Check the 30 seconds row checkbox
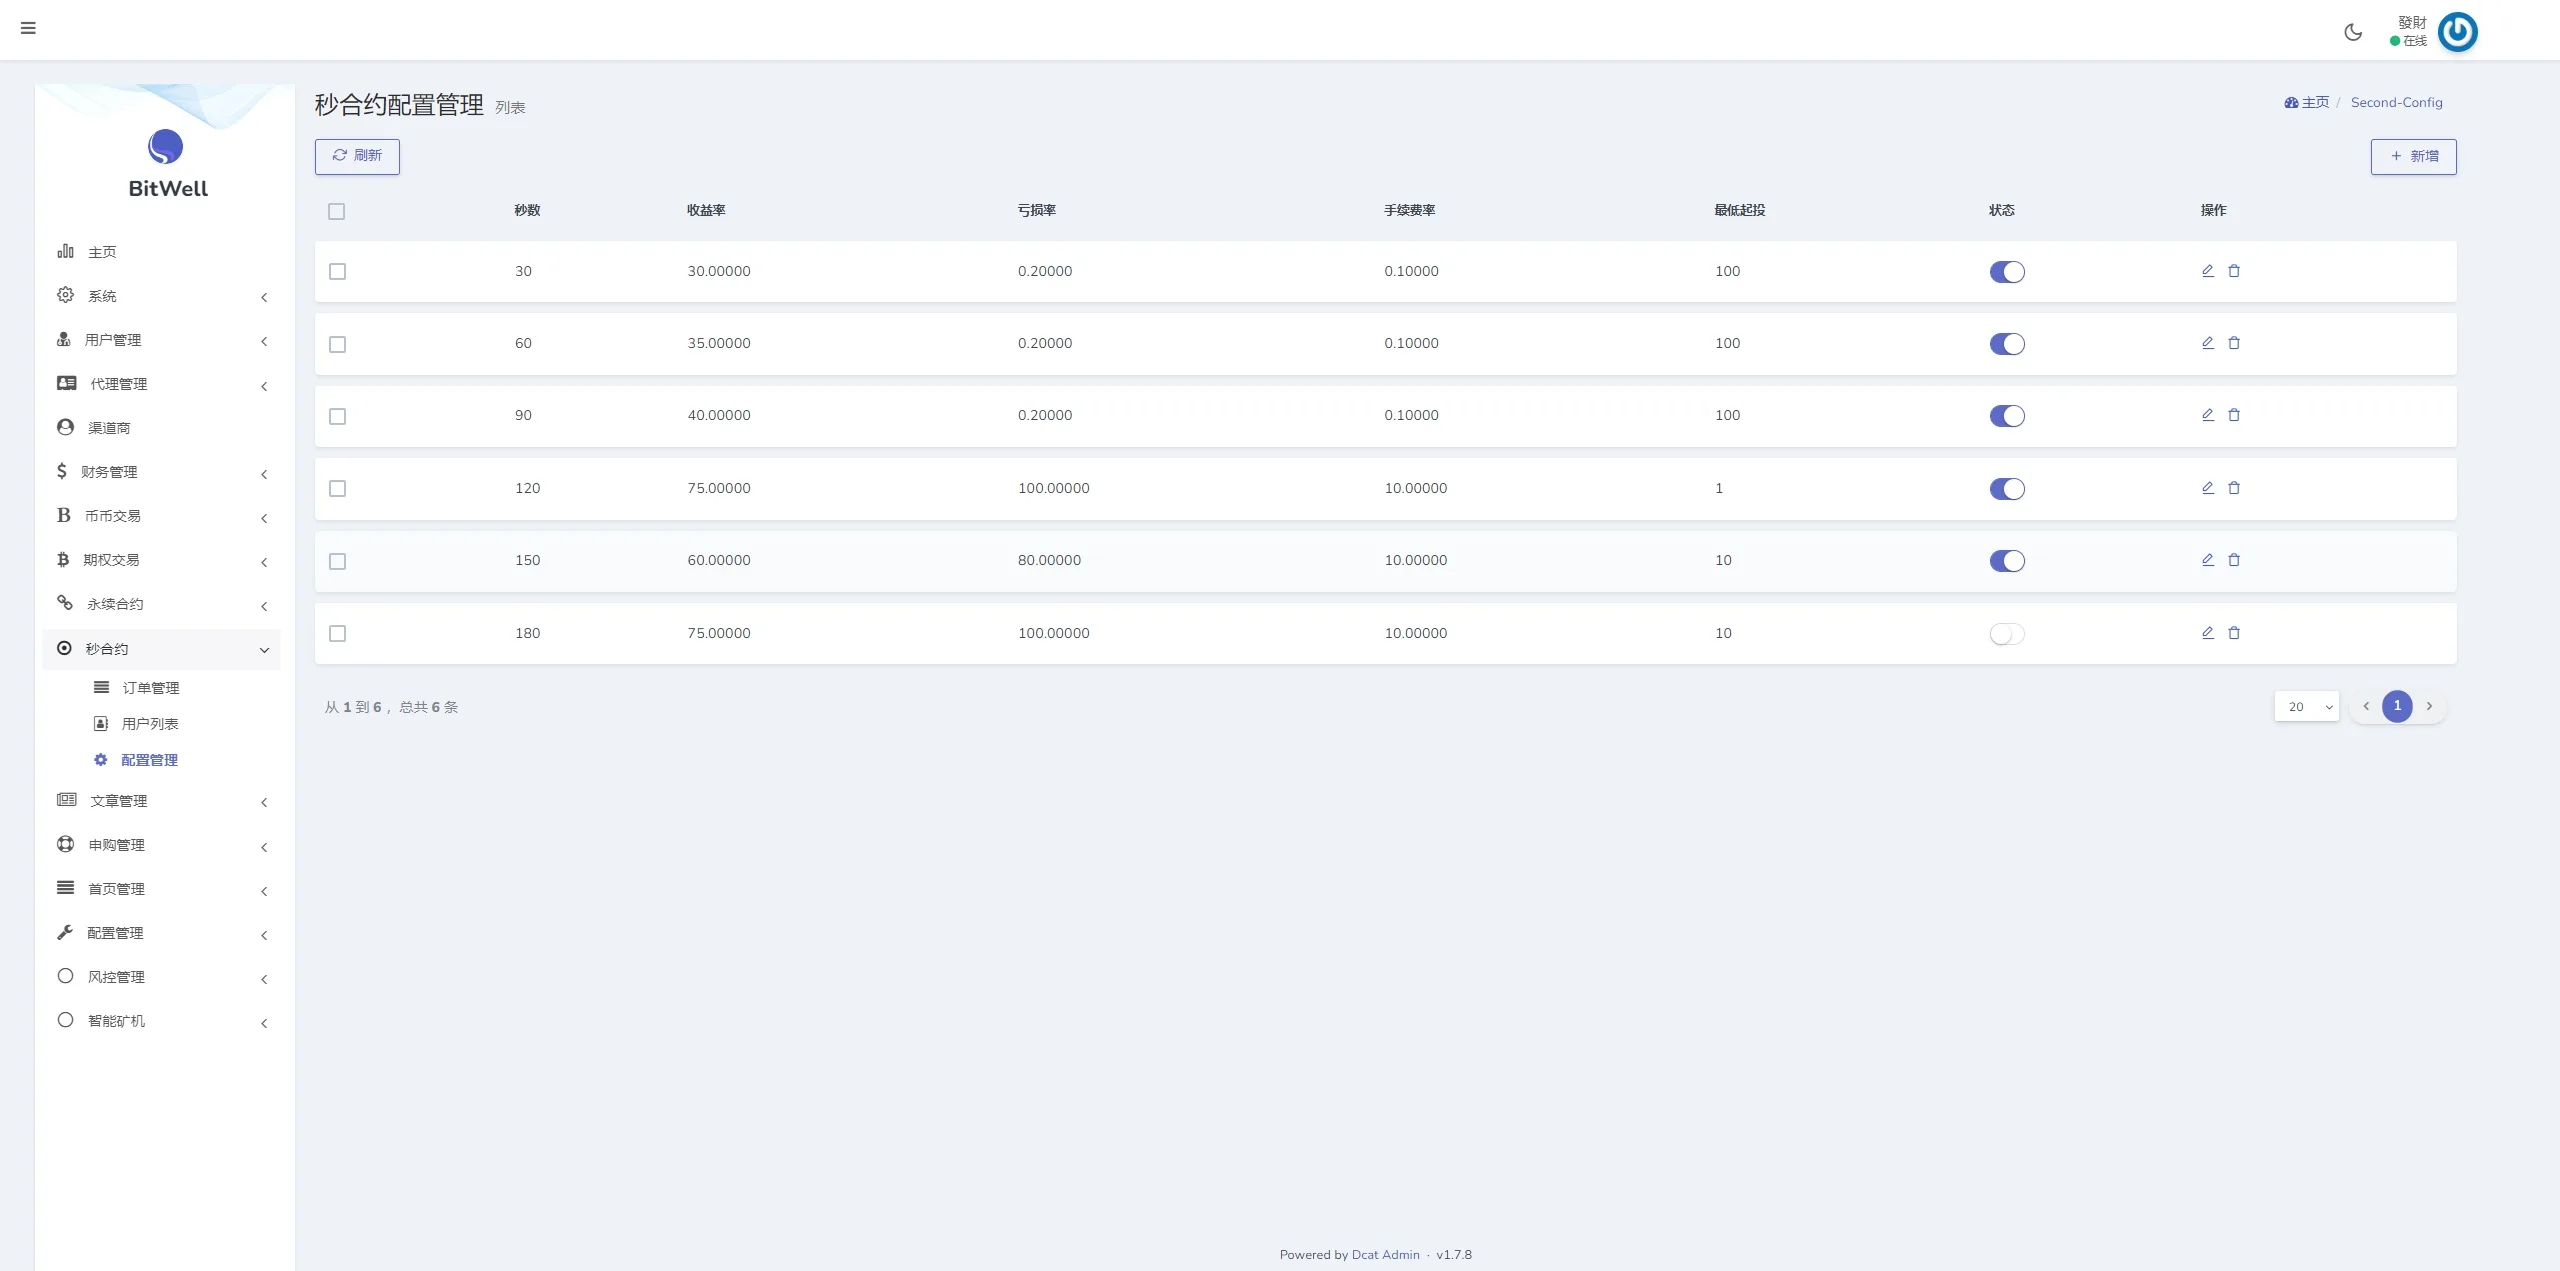 338,272
